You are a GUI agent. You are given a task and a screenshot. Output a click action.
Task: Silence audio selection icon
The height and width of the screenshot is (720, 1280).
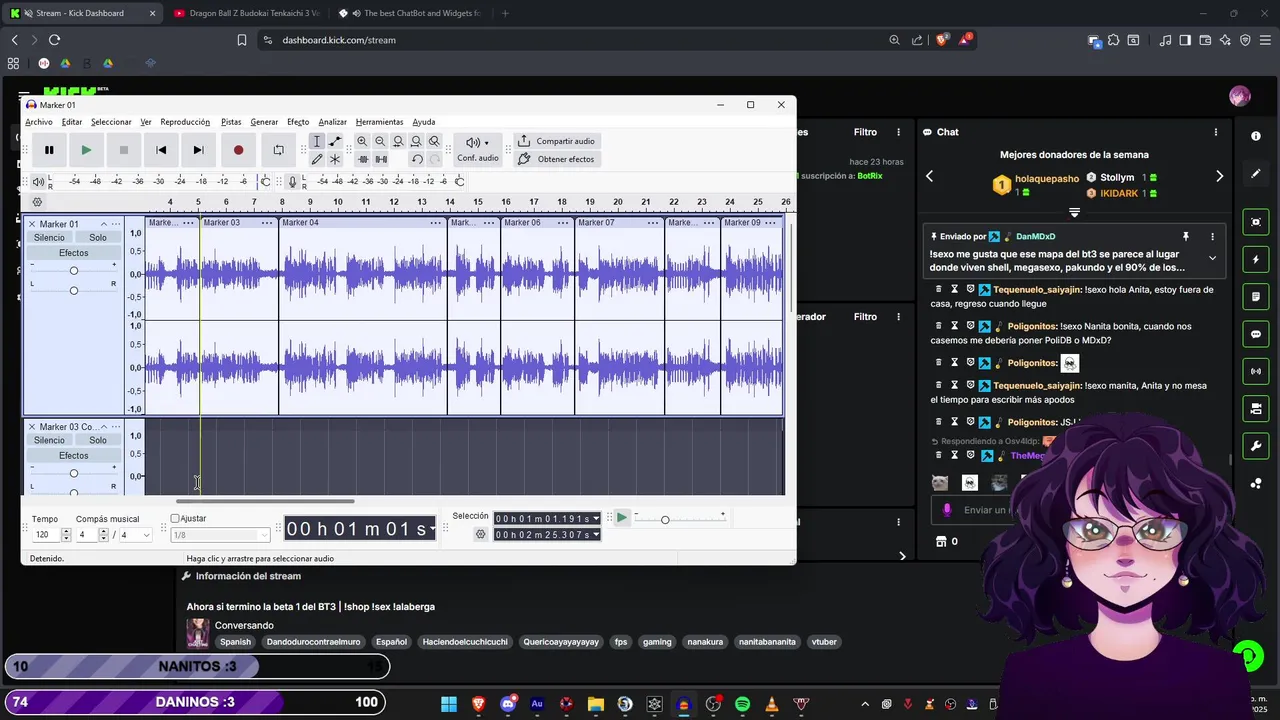381,159
